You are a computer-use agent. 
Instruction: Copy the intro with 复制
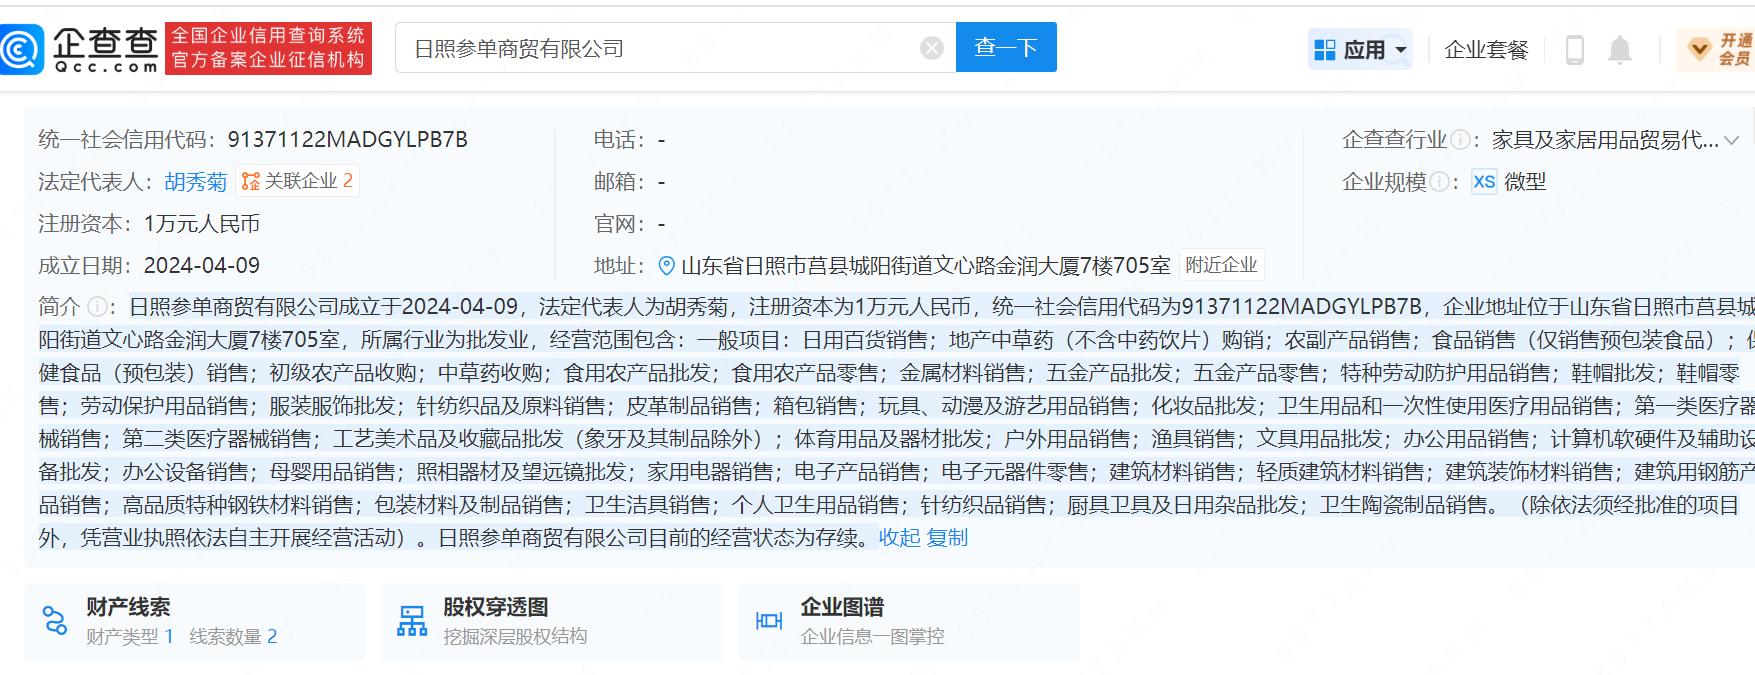click(x=947, y=538)
